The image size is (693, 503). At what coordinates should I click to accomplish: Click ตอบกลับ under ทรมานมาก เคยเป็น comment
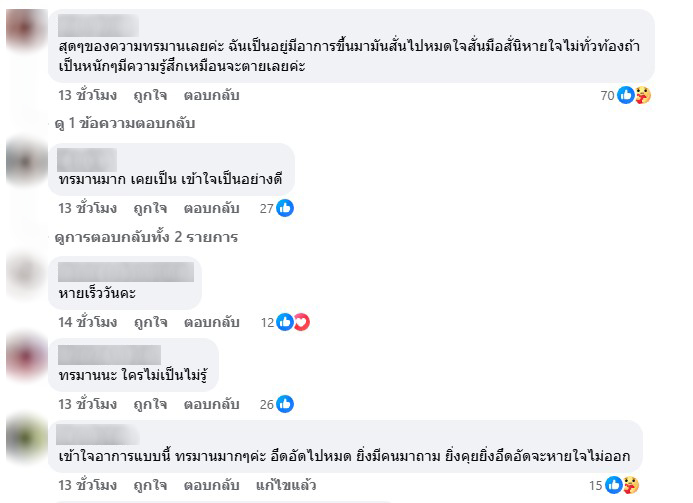[212, 208]
